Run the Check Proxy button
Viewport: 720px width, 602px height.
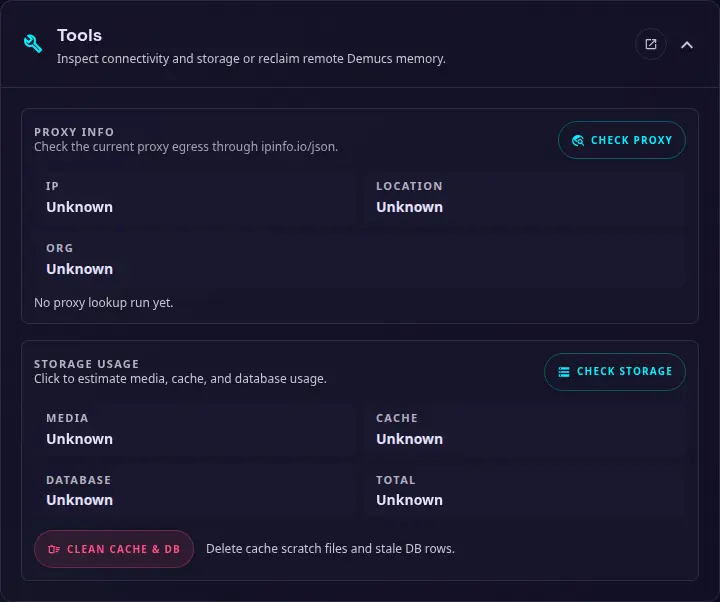tap(622, 140)
